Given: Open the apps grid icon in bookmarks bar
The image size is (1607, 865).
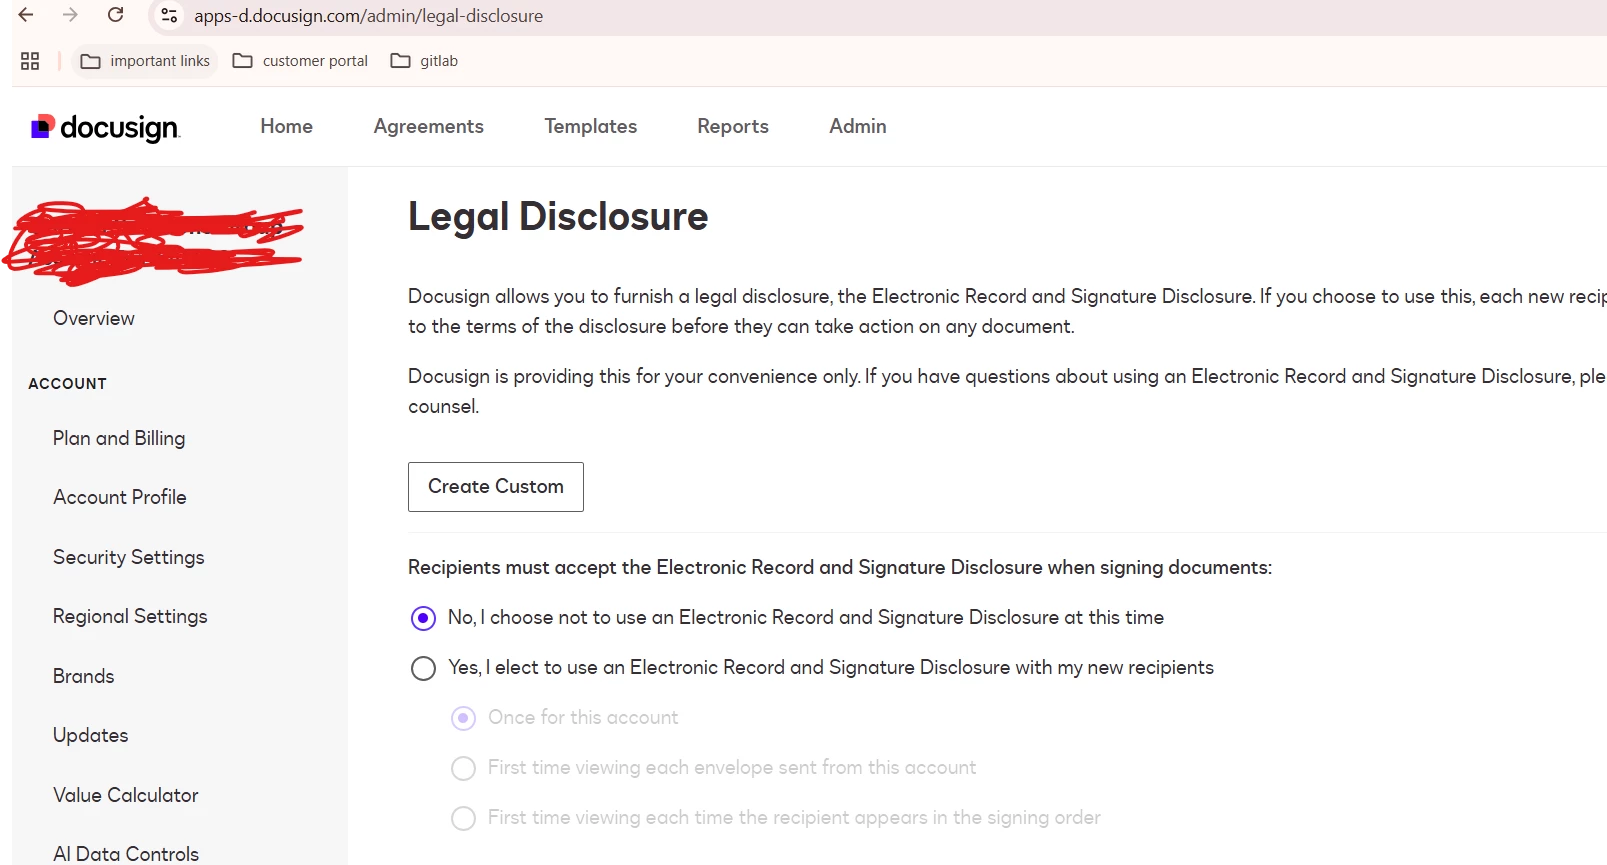Looking at the screenshot, I should pos(30,61).
